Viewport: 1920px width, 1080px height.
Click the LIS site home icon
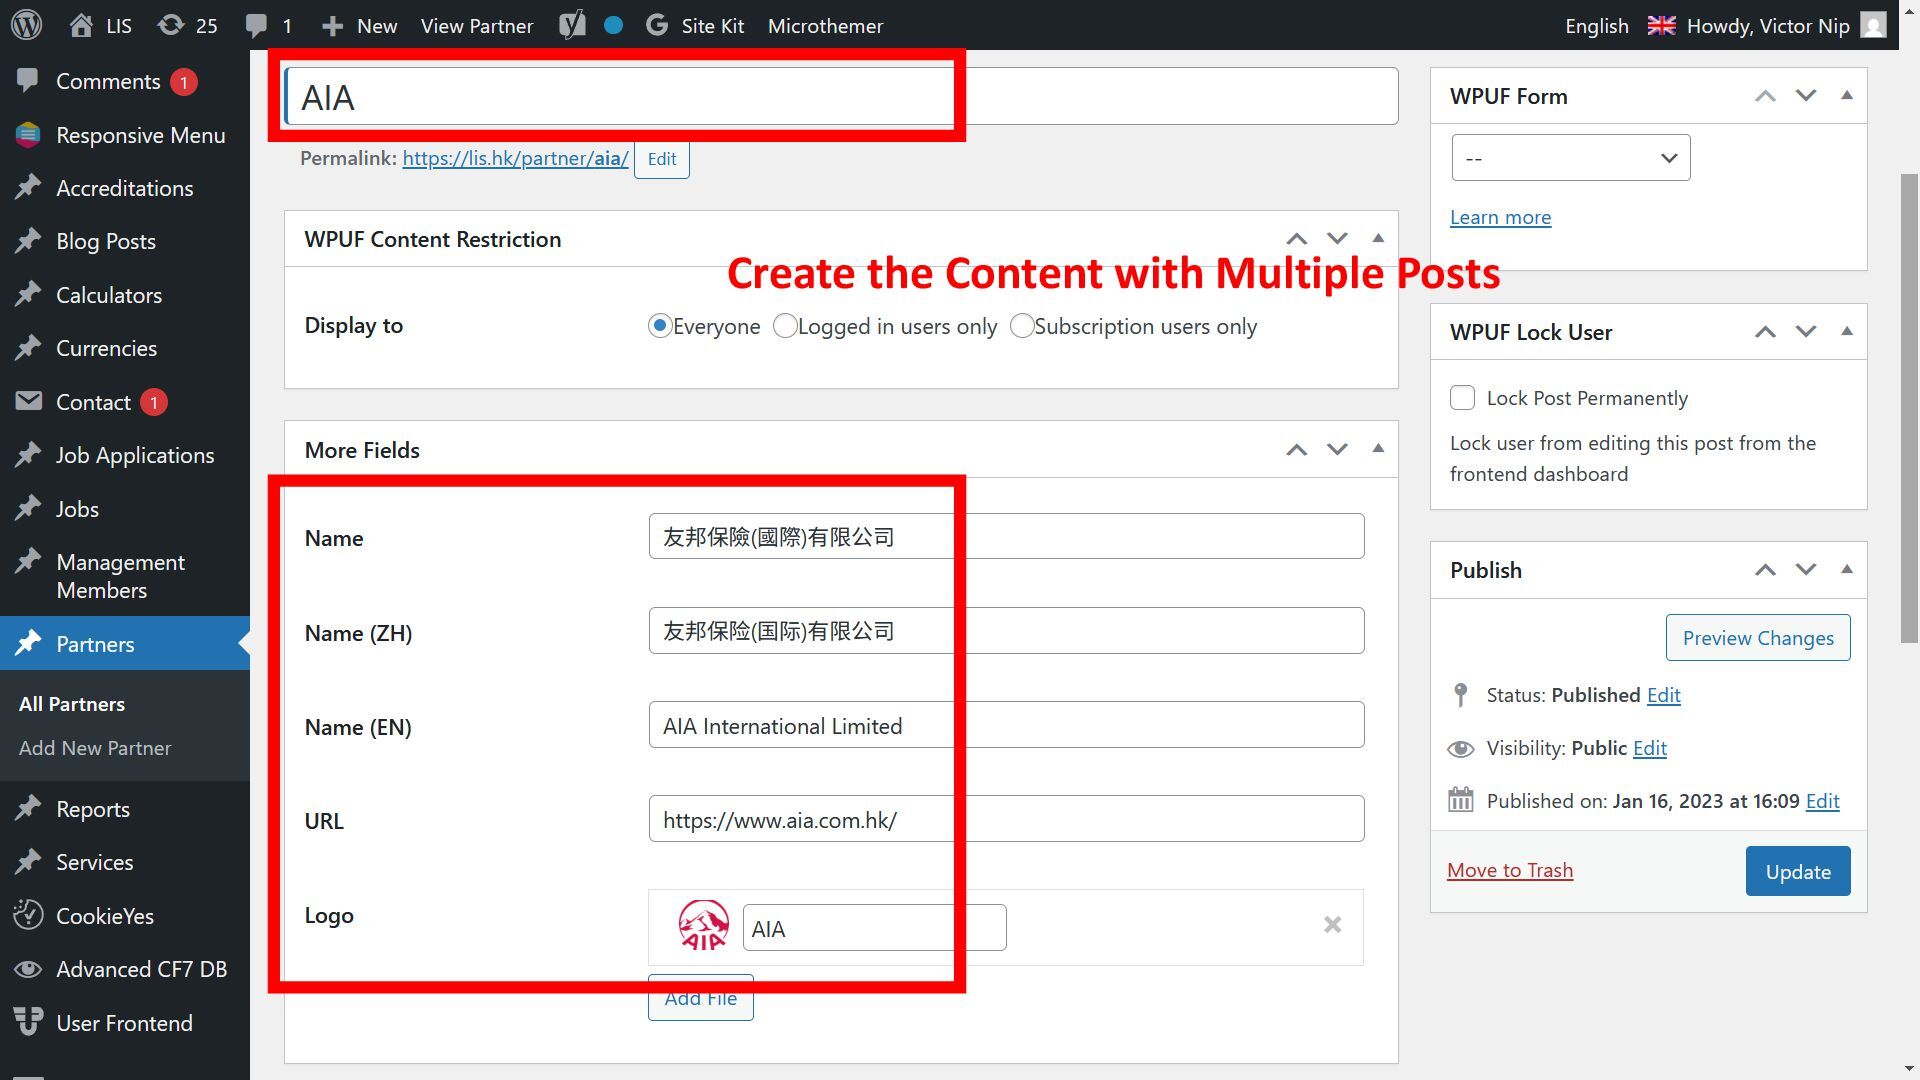[x=81, y=25]
